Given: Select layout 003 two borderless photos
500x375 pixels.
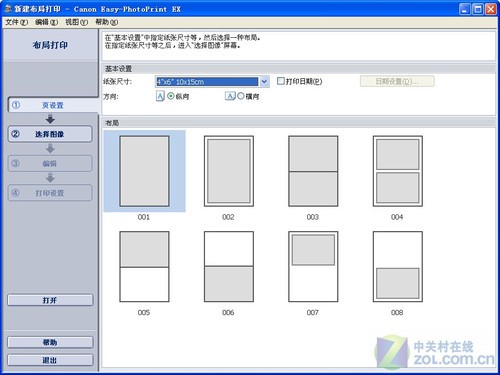Looking at the screenshot, I should [313, 171].
